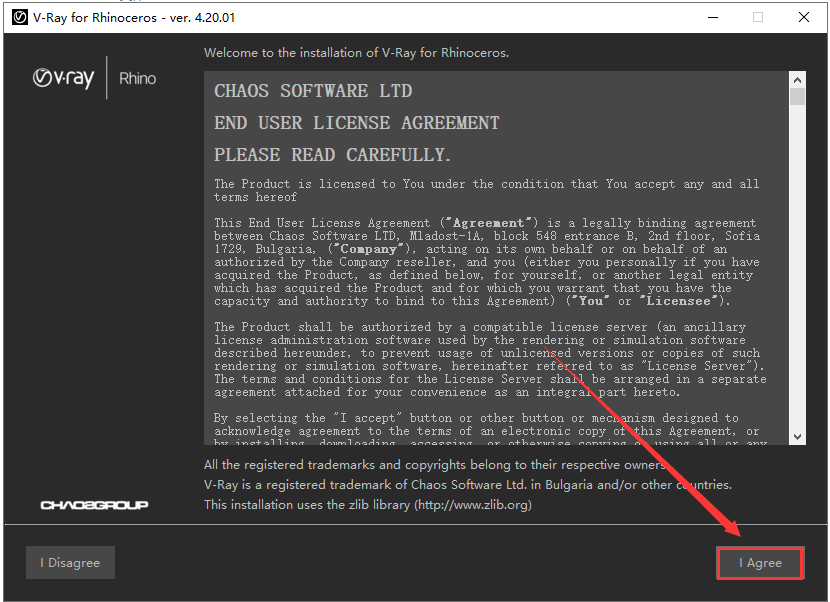
Task: Minimize the V-Ray installer window
Action: [713, 17]
